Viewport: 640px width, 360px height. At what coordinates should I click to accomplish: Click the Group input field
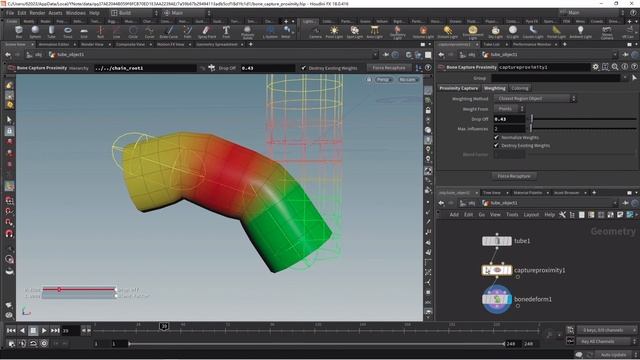[x=556, y=78]
